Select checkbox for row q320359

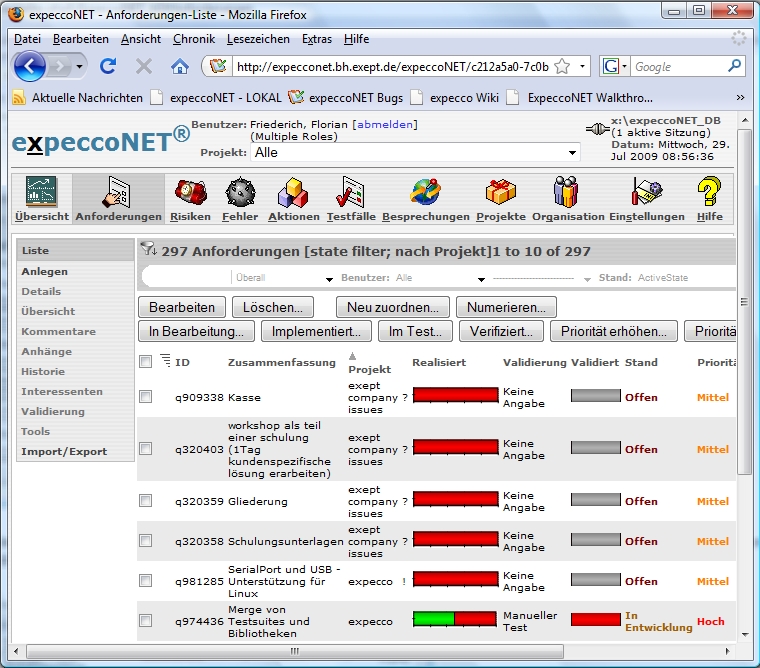click(x=146, y=501)
